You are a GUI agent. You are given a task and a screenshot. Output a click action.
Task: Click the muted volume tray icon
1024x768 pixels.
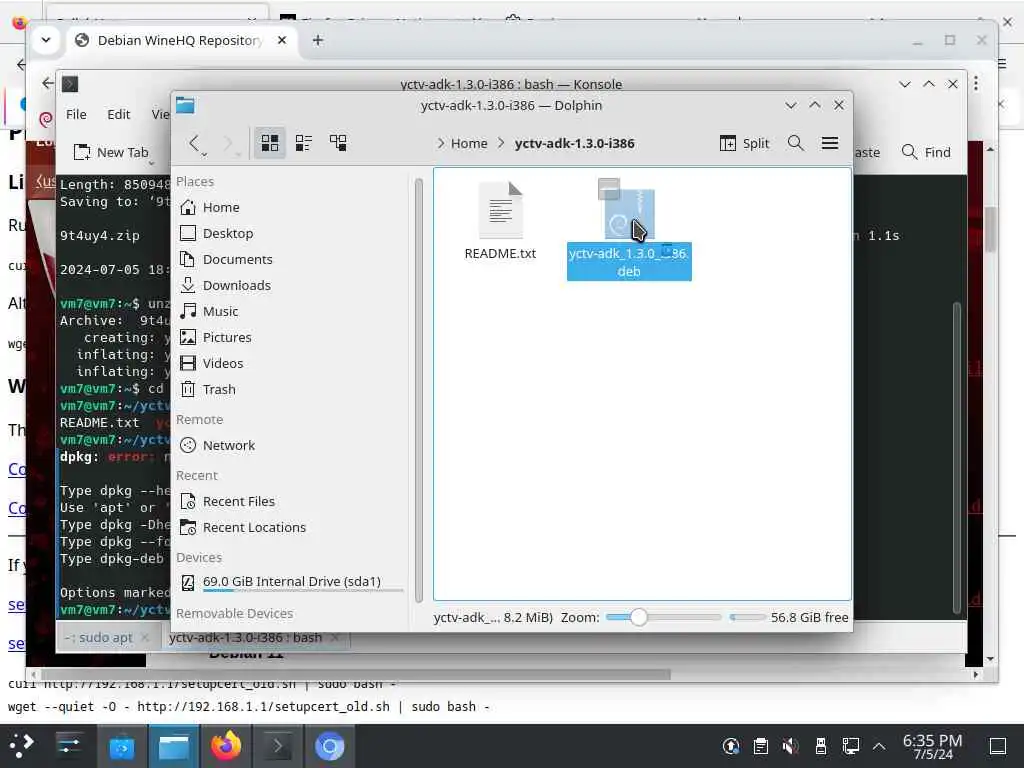pos(790,746)
